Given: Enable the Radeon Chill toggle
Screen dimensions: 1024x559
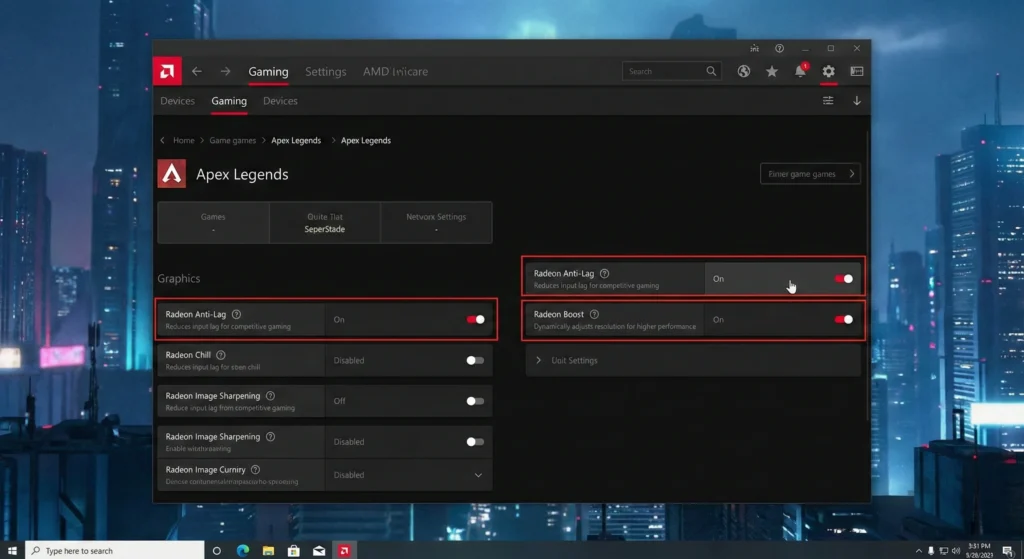Looking at the screenshot, I should [475, 360].
